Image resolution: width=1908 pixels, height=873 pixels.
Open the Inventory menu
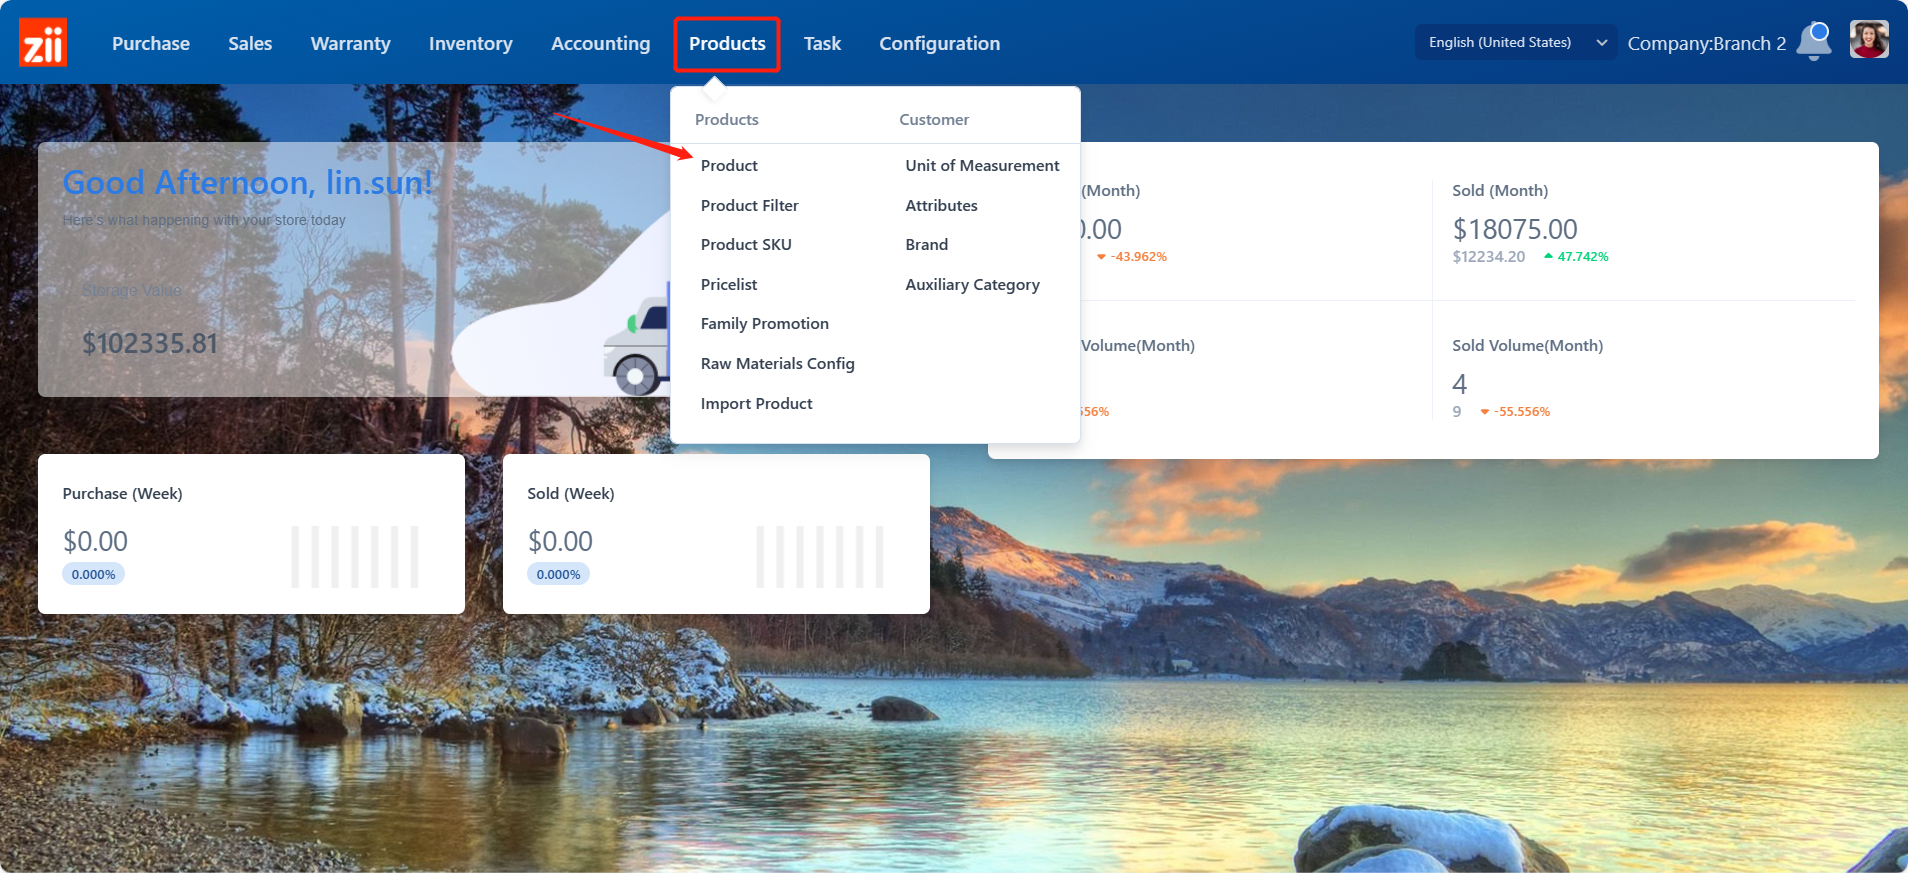[x=470, y=44]
